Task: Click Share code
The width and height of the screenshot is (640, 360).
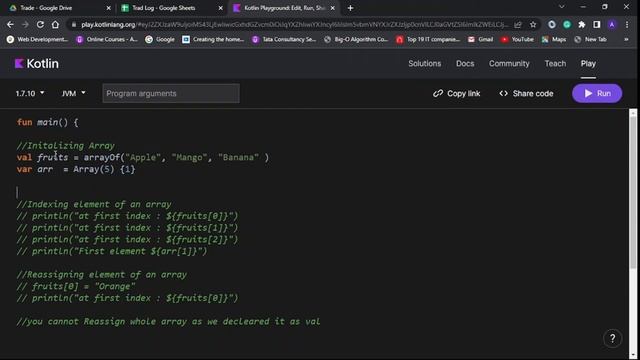Action: point(526,93)
